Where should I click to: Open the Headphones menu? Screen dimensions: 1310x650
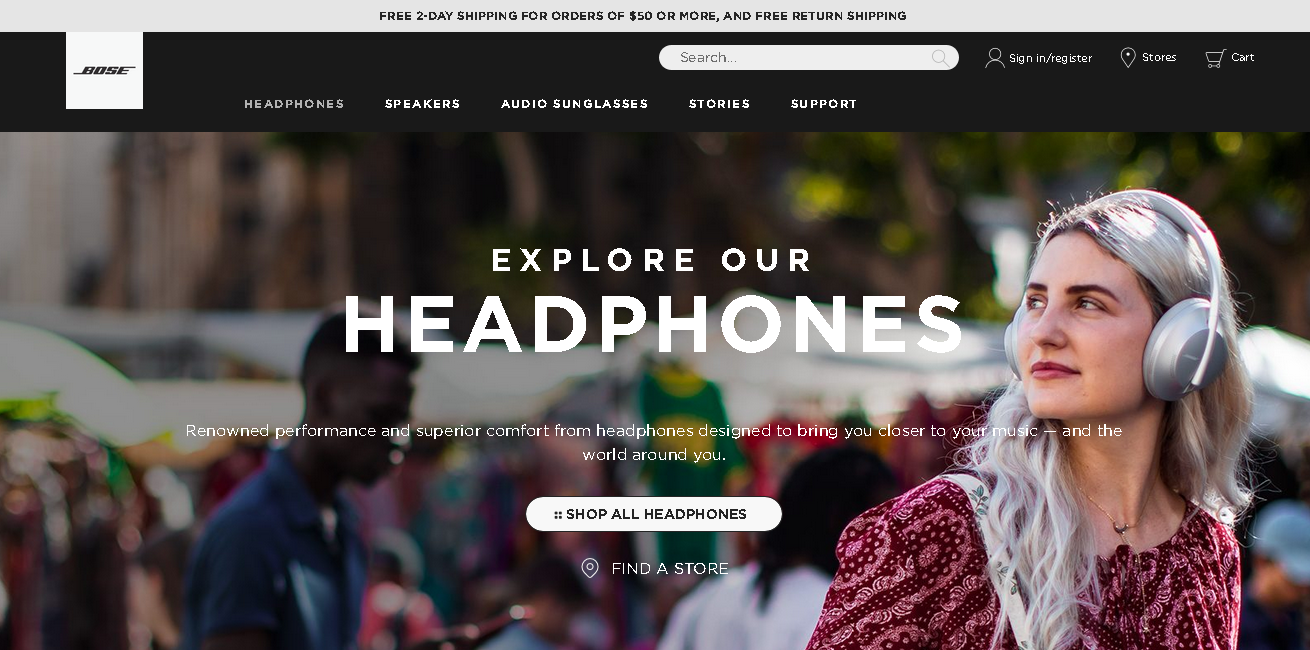[x=294, y=104]
